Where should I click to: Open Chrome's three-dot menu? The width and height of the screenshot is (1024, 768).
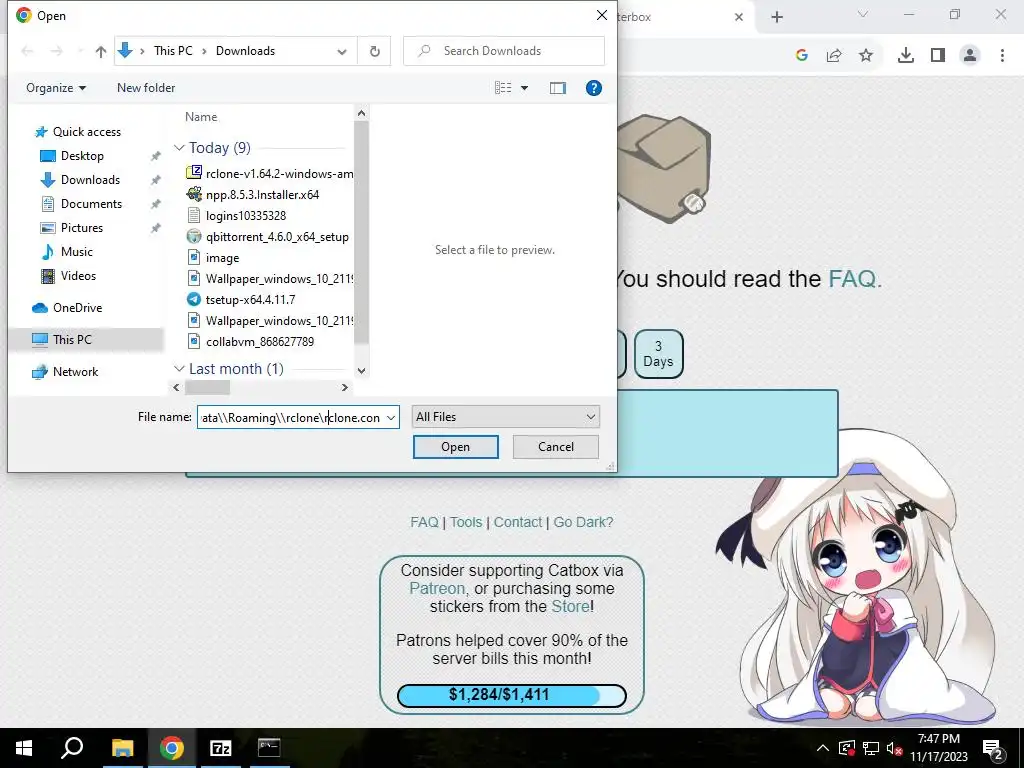(x=1002, y=56)
